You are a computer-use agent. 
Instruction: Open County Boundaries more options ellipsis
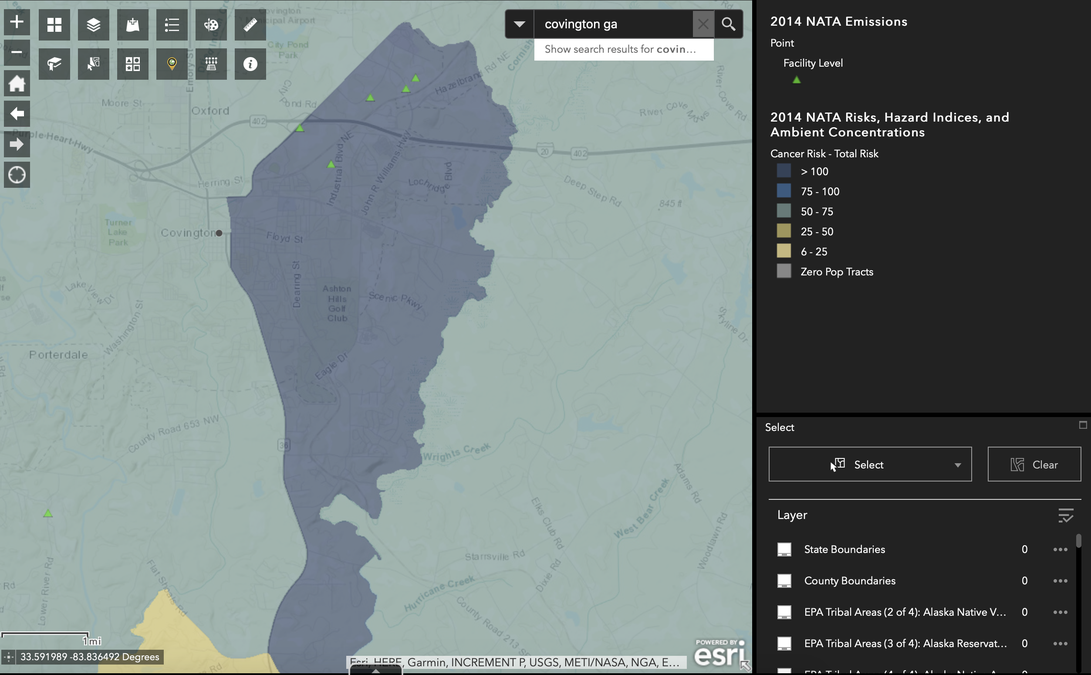[x=1060, y=581]
